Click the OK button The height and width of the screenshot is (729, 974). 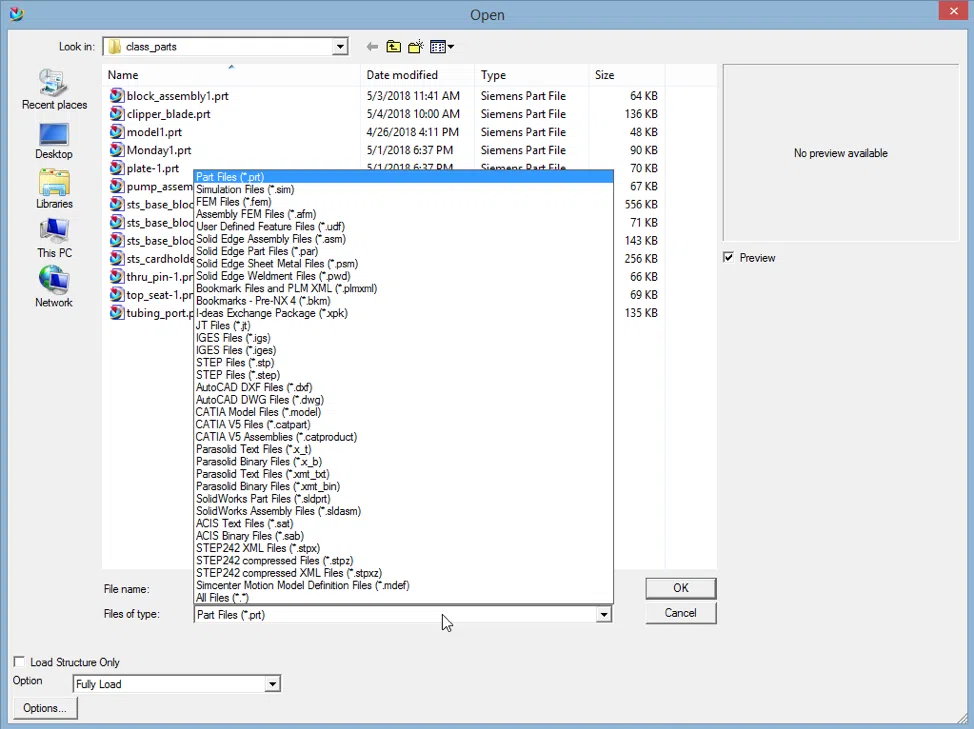681,588
